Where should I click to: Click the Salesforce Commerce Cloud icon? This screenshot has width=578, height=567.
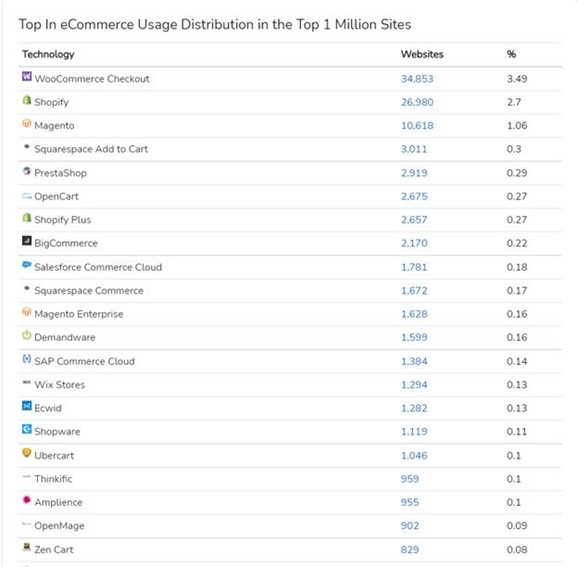coord(27,264)
